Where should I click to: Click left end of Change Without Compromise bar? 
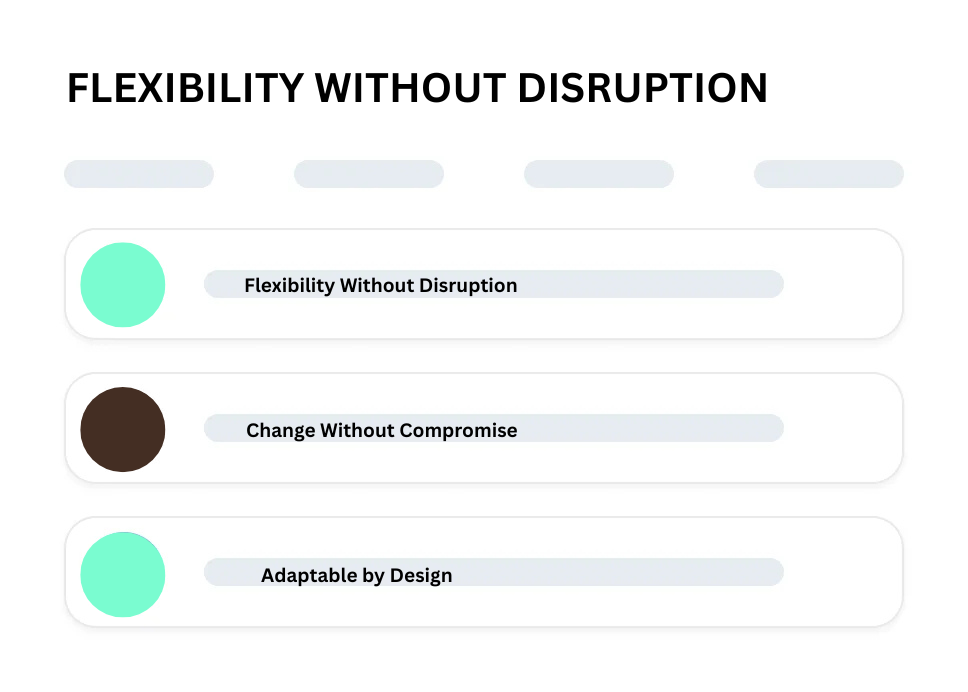220,428
